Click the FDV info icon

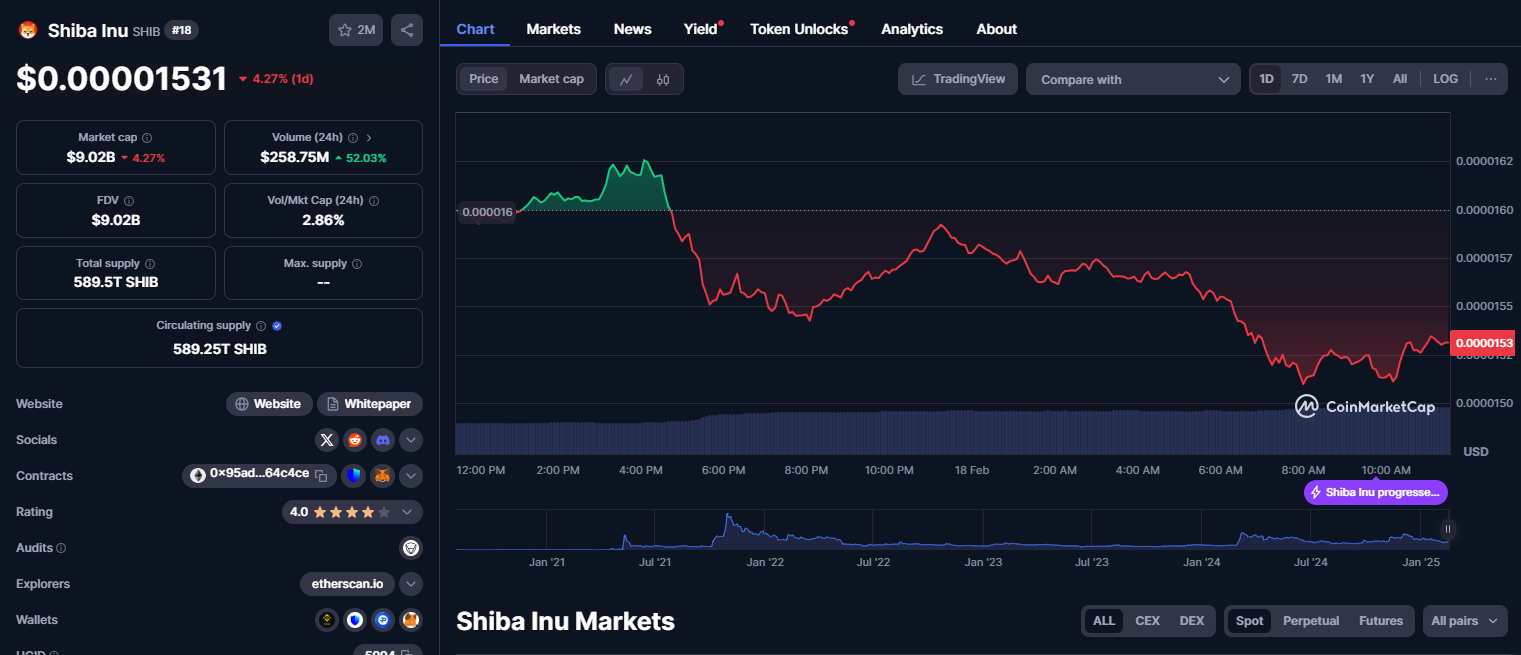pyautogui.click(x=129, y=200)
